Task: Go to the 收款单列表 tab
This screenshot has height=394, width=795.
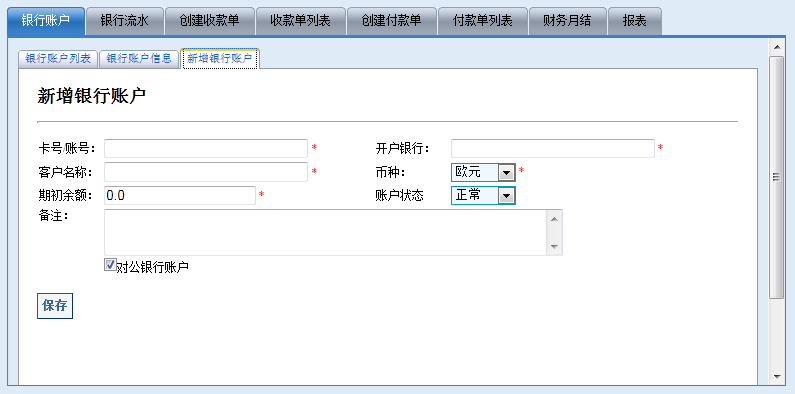Action: pos(301,21)
